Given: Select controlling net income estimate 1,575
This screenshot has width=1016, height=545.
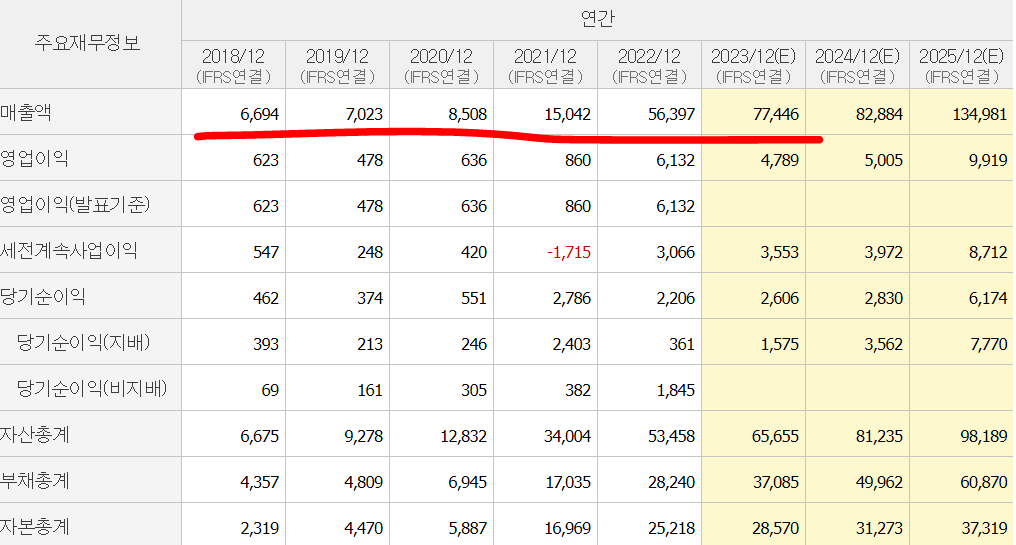Looking at the screenshot, I should tap(781, 344).
